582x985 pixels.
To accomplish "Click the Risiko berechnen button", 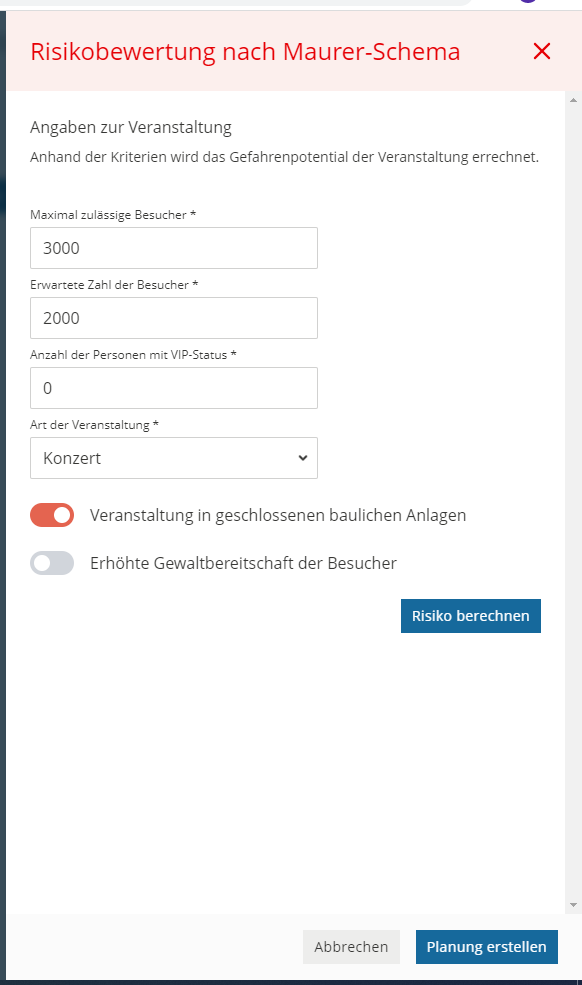I will point(471,616).
